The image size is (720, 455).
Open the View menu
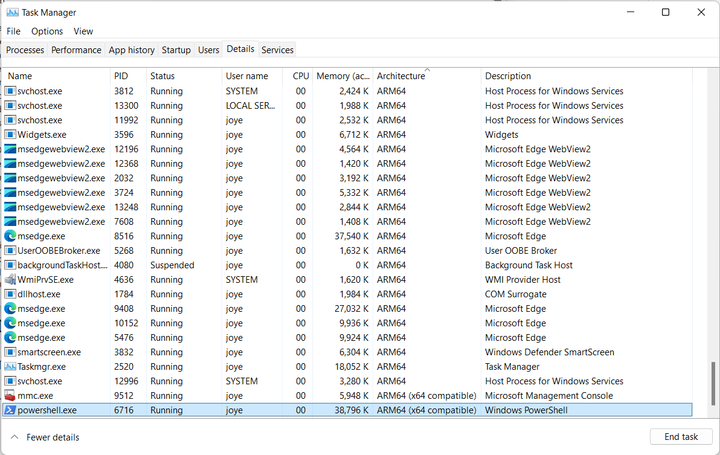(x=83, y=31)
